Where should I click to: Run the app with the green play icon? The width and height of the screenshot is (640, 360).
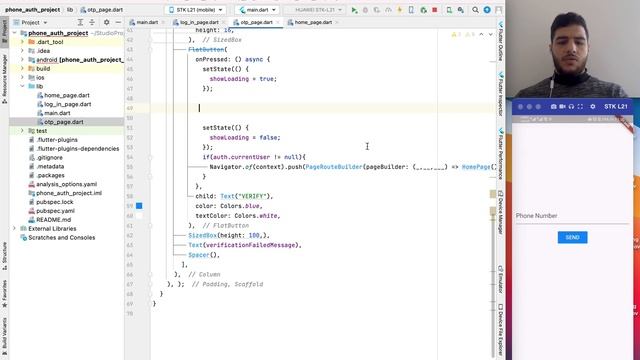click(354, 10)
